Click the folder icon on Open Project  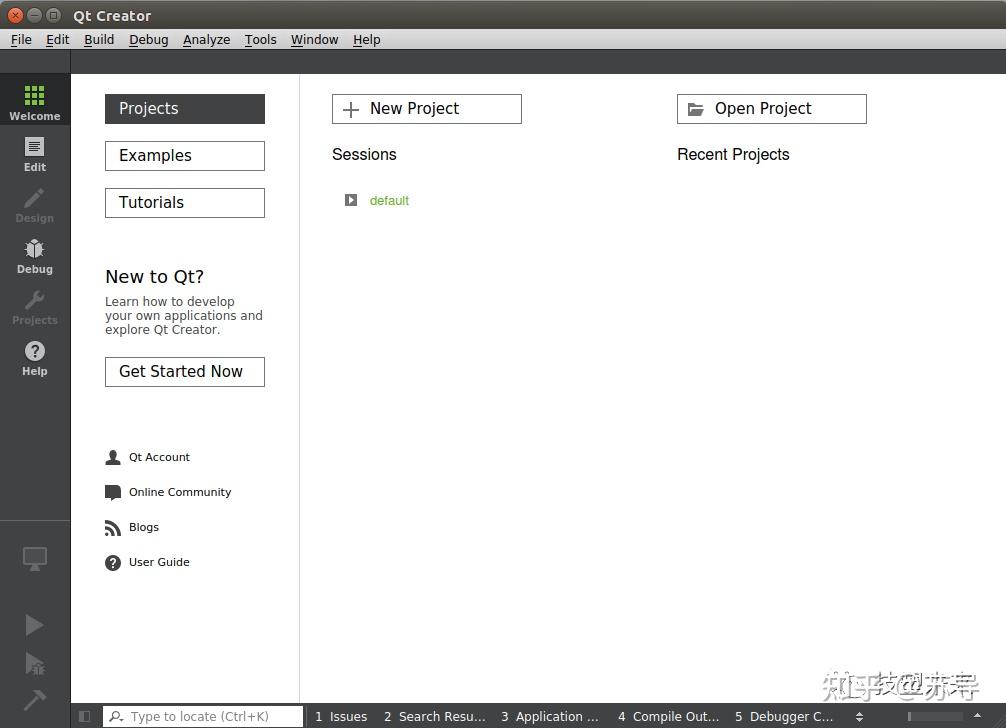696,110
